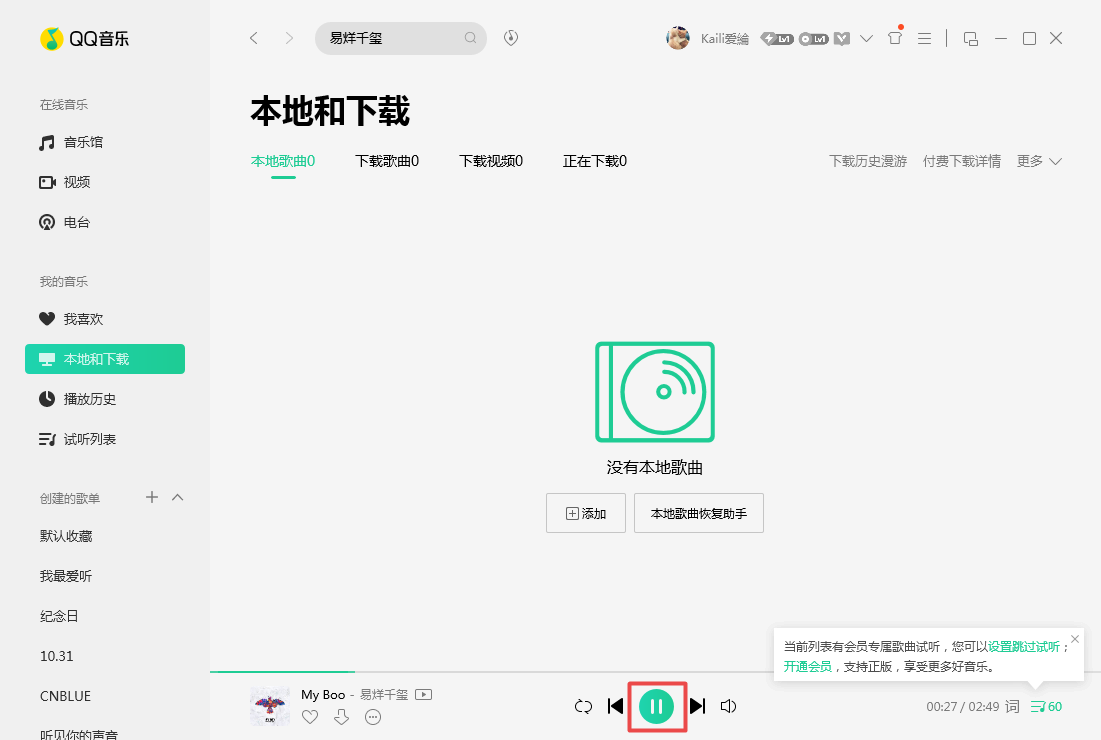Viewport: 1101px width, 740px height.
Task: Switch to 下载视频0 tab
Action: tap(491, 161)
